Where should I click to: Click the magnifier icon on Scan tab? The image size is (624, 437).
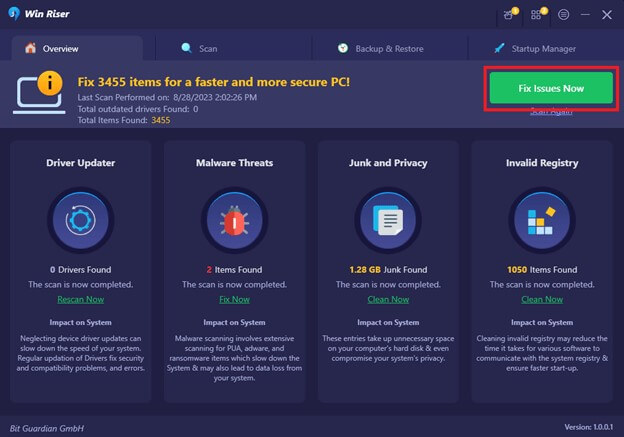(x=186, y=48)
